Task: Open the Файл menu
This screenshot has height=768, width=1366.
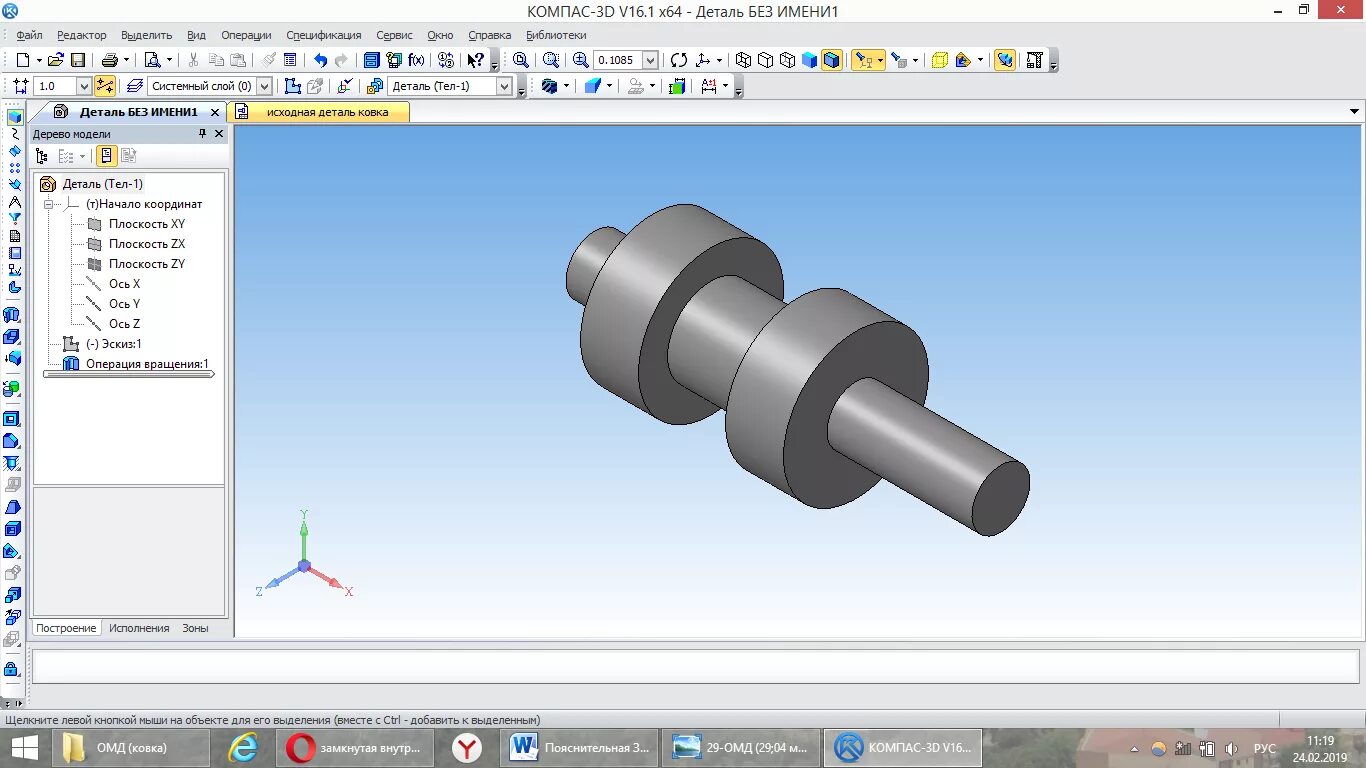Action: click(x=29, y=35)
